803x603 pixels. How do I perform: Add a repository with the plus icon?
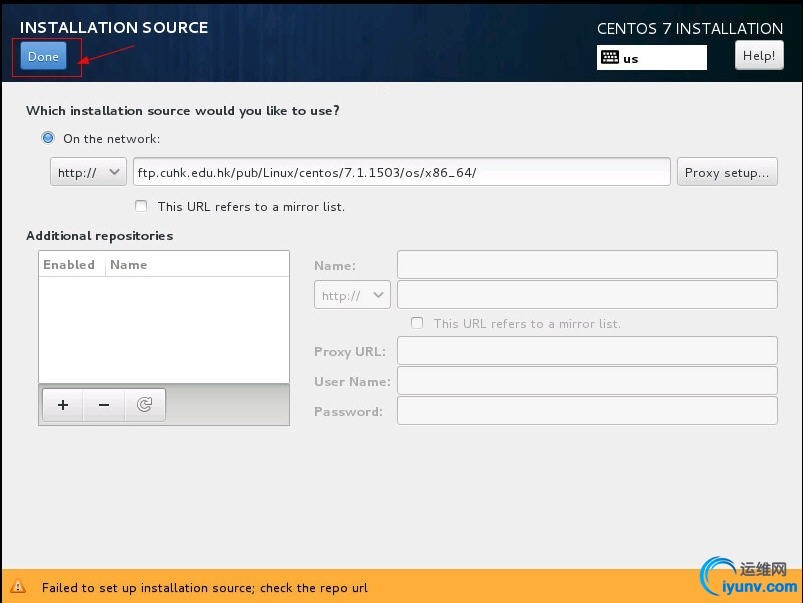click(63, 405)
